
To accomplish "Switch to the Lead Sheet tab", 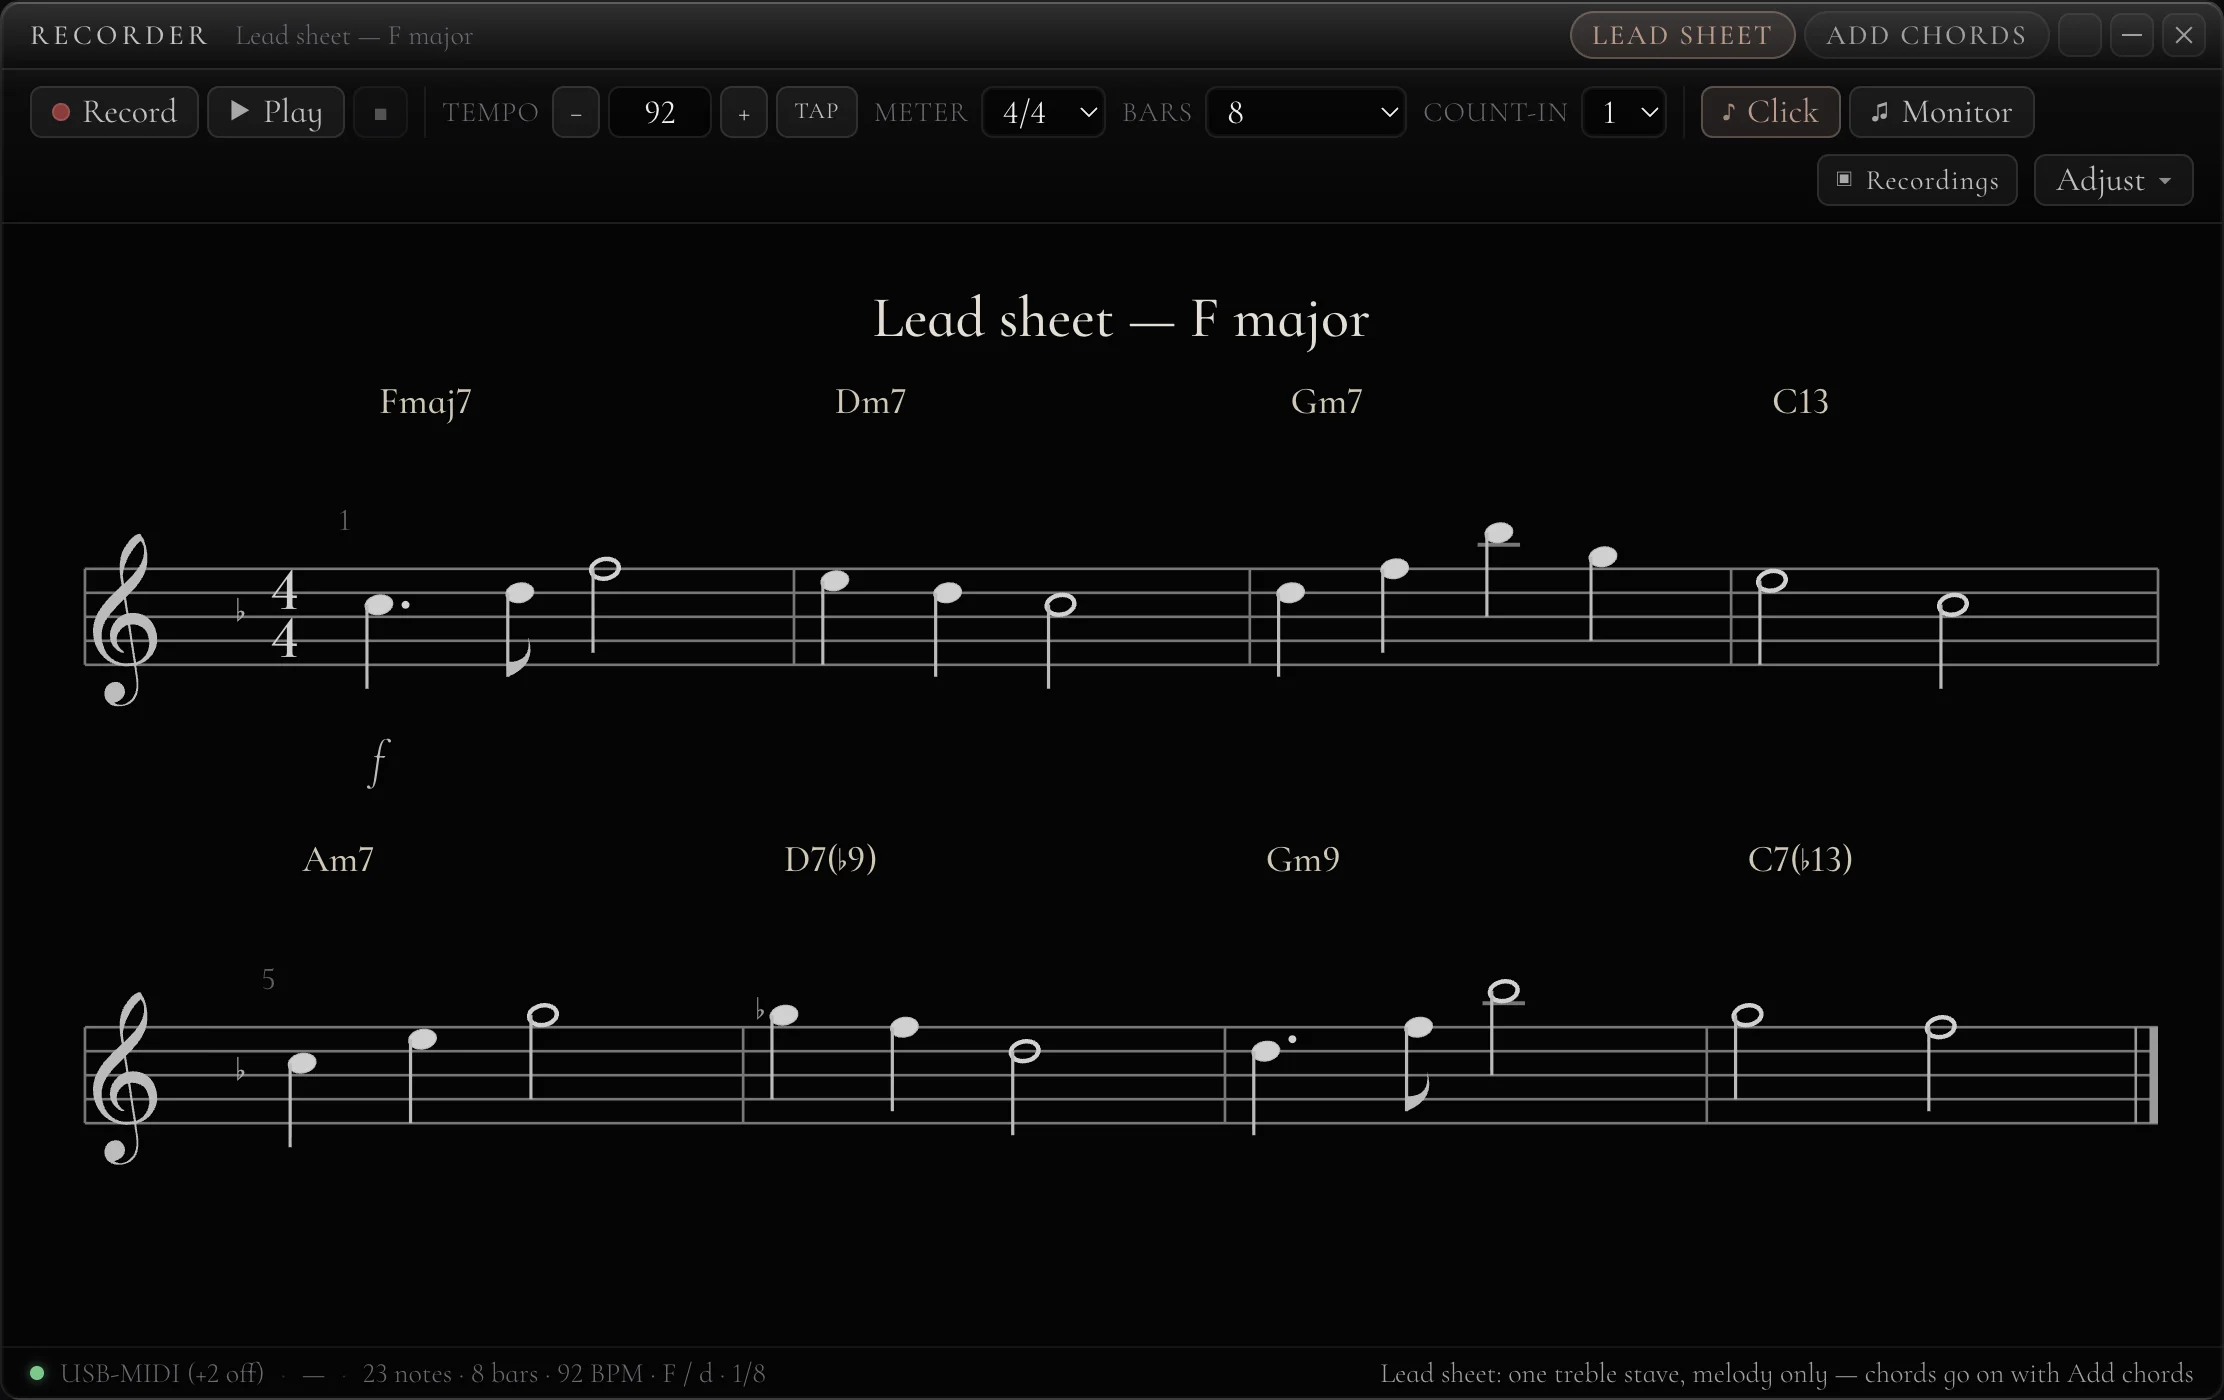I will point(1682,35).
